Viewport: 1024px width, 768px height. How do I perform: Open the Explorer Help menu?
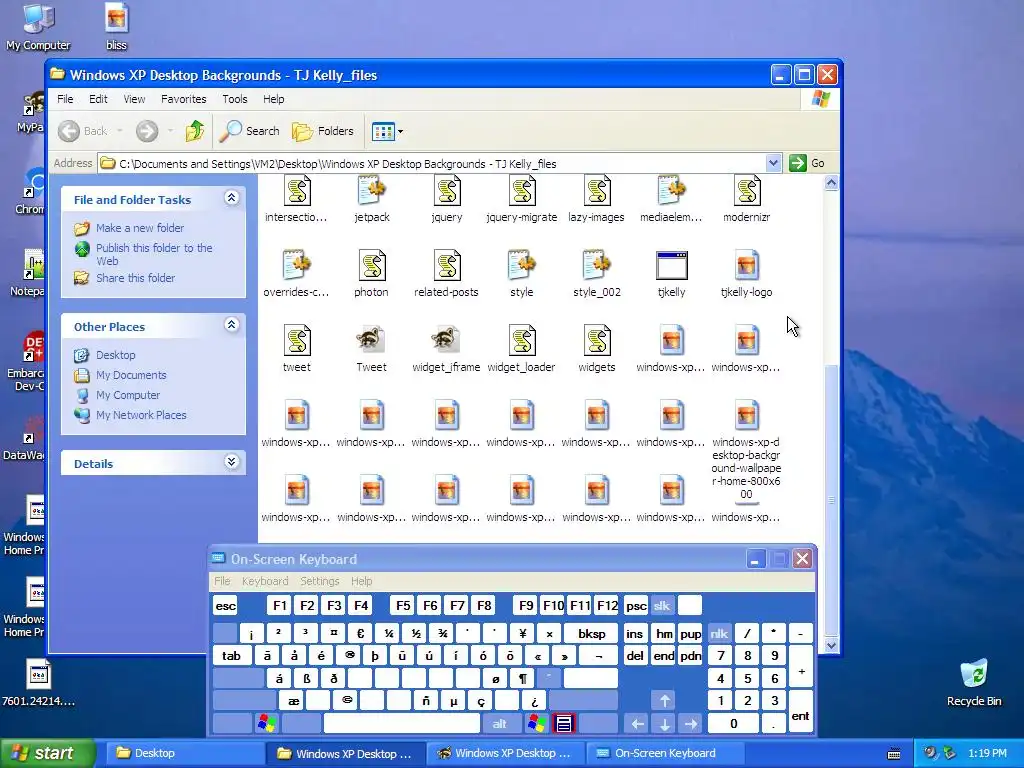(x=274, y=99)
